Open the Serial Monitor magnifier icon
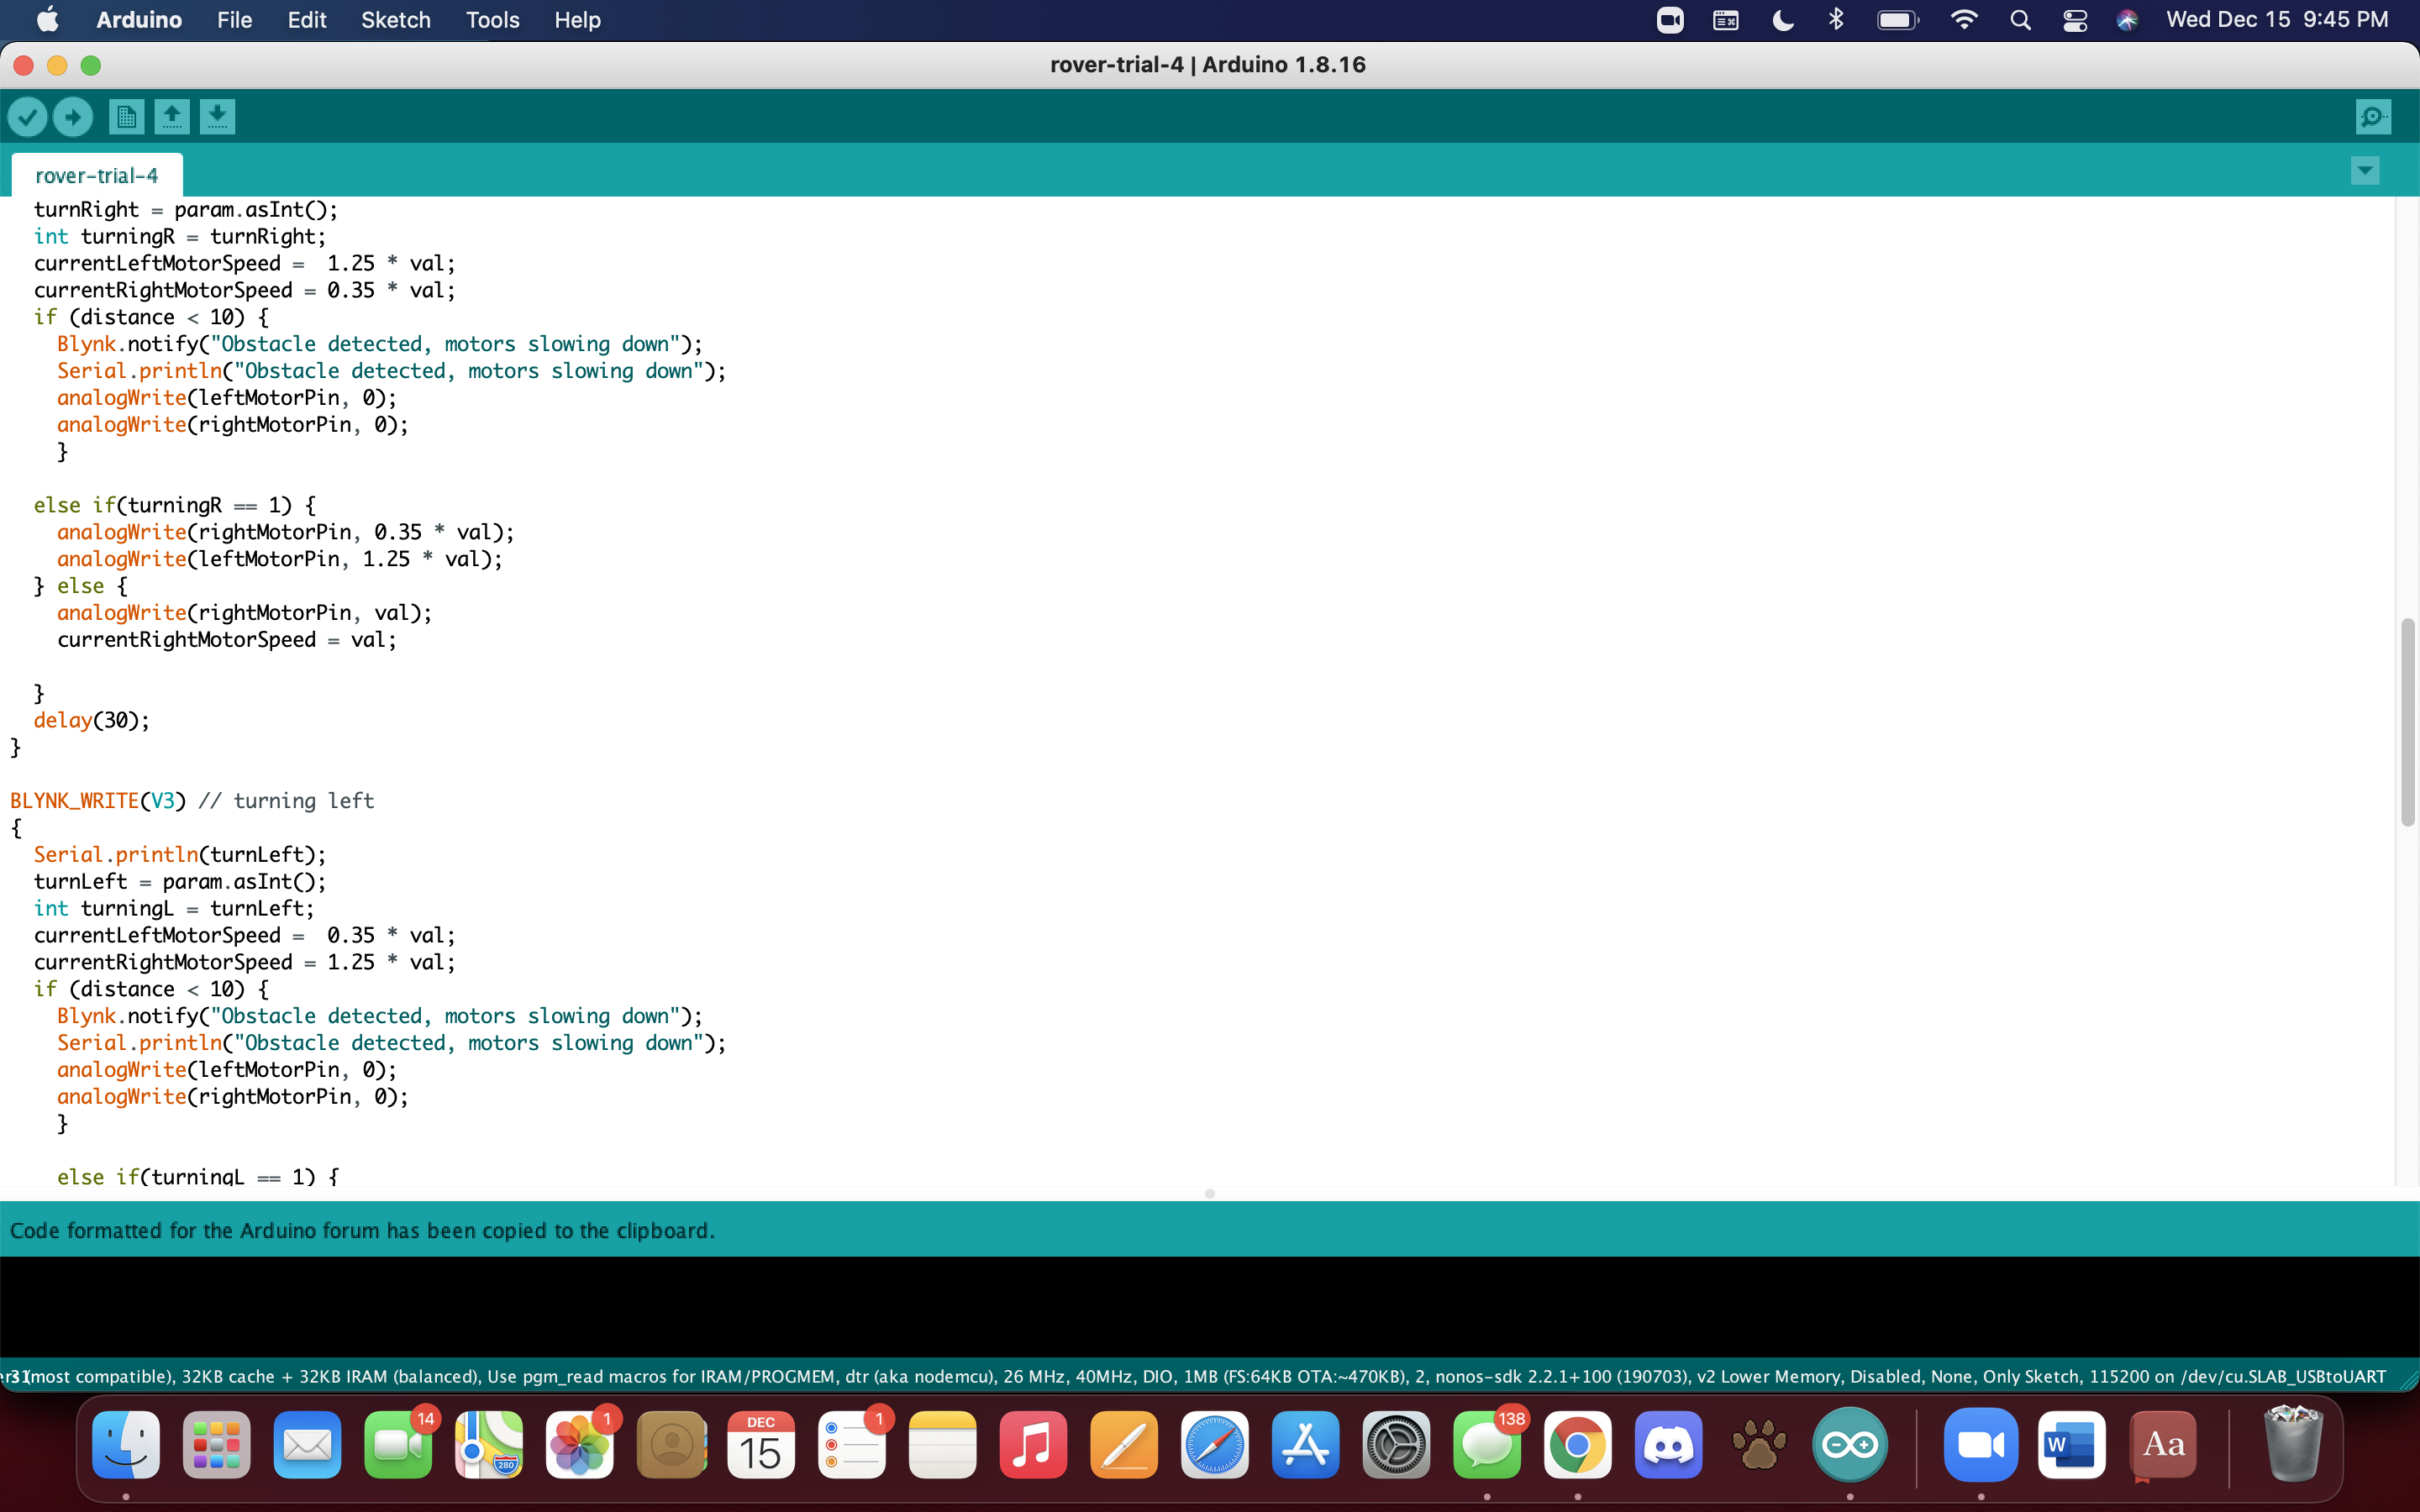The height and width of the screenshot is (1512, 2420). point(2373,117)
